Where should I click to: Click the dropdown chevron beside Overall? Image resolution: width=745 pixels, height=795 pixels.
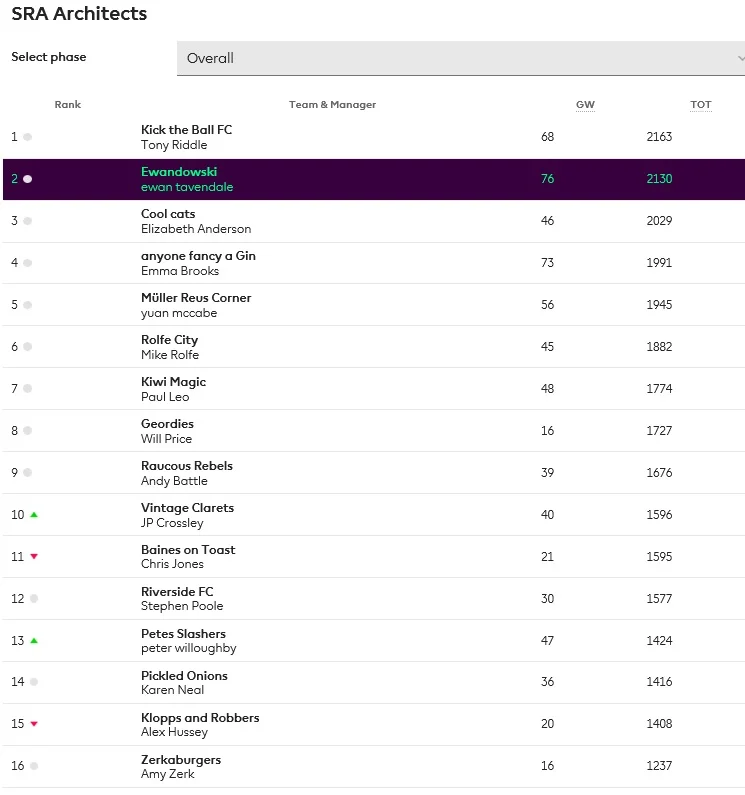[x=741, y=58]
